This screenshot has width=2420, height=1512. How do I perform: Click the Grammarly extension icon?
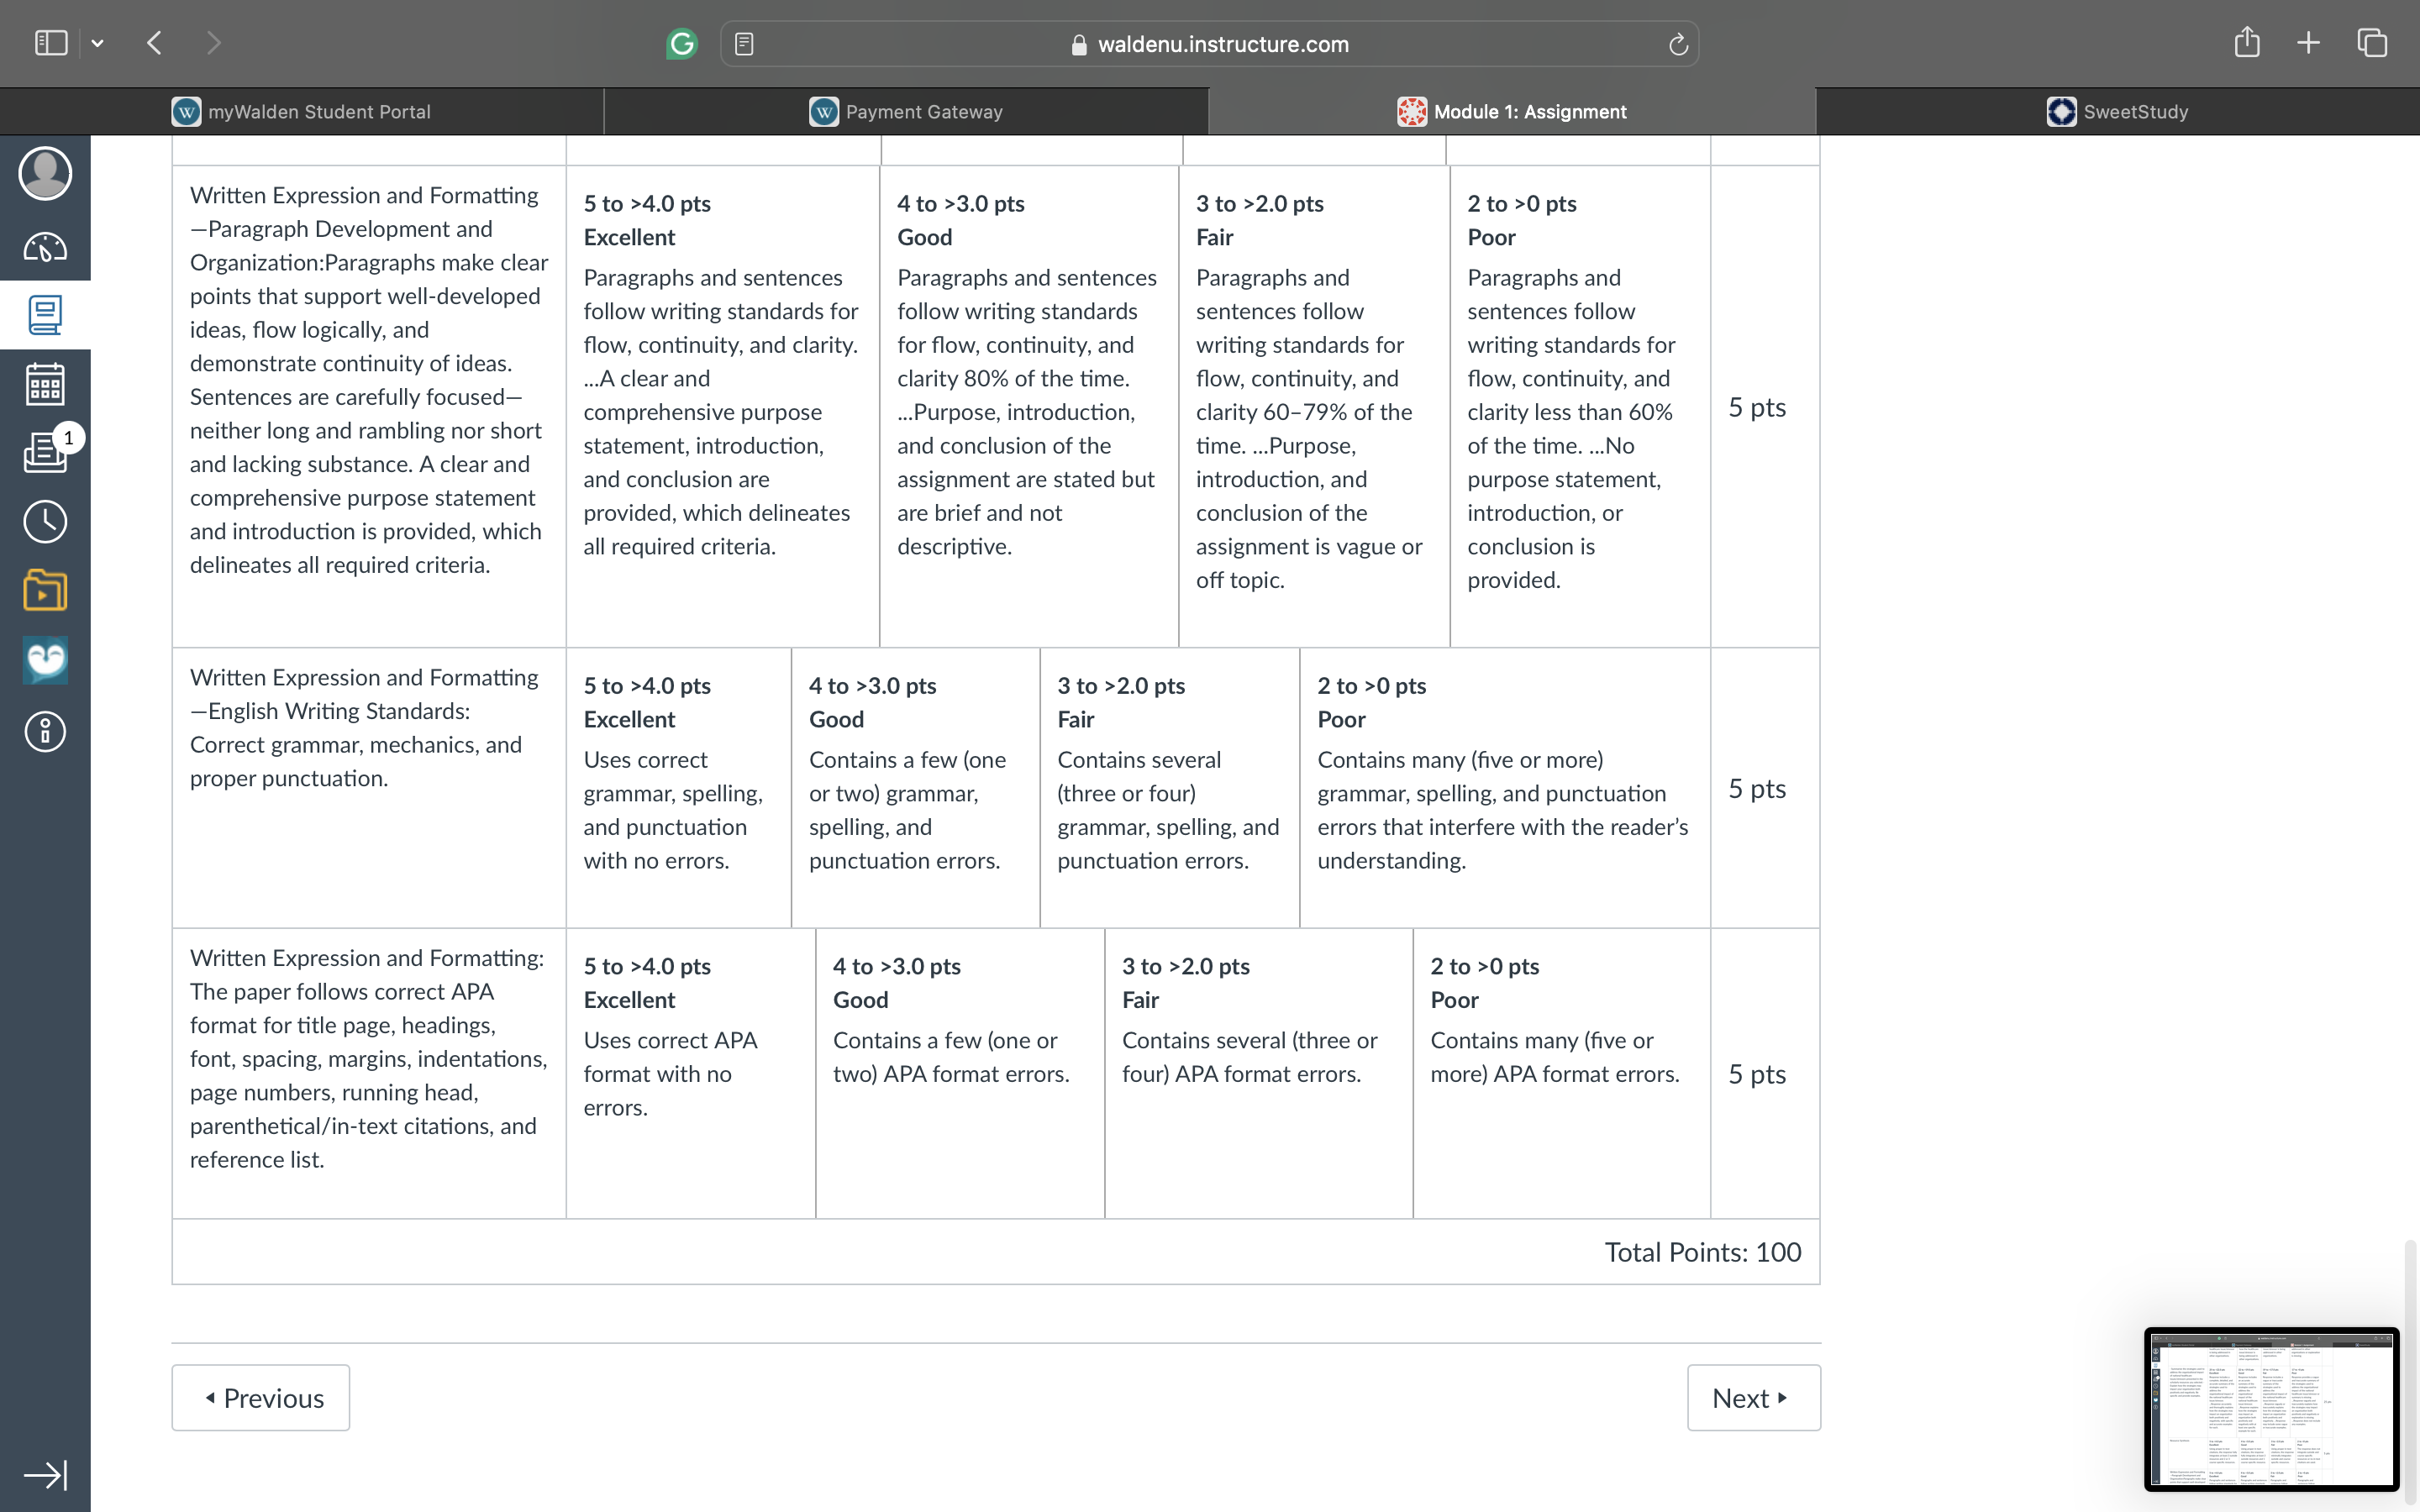(x=681, y=44)
